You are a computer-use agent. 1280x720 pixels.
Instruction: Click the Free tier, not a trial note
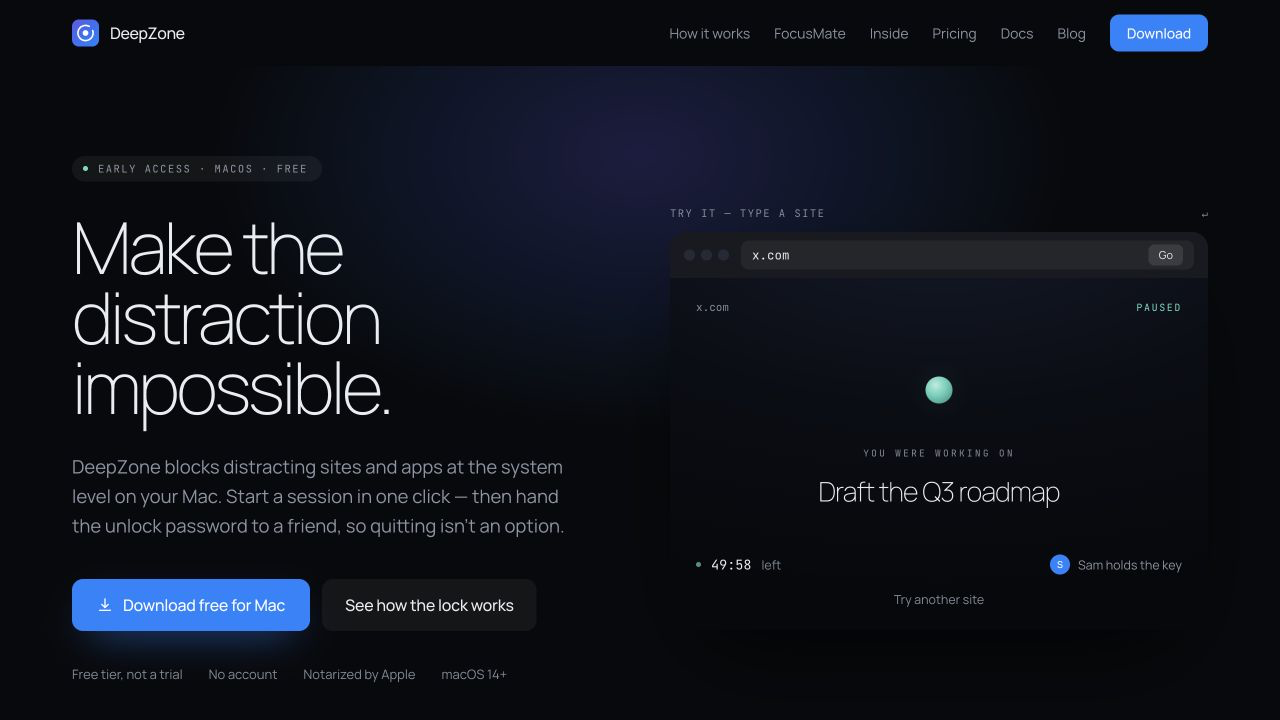(127, 674)
